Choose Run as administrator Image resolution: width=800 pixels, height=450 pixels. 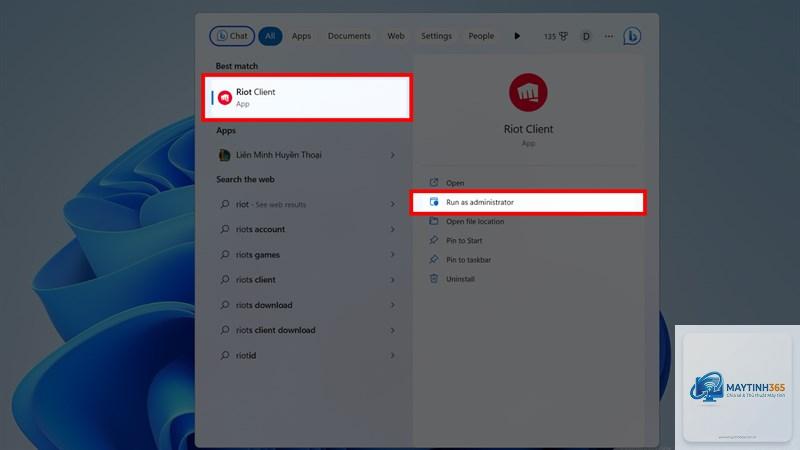pyautogui.click(x=528, y=202)
